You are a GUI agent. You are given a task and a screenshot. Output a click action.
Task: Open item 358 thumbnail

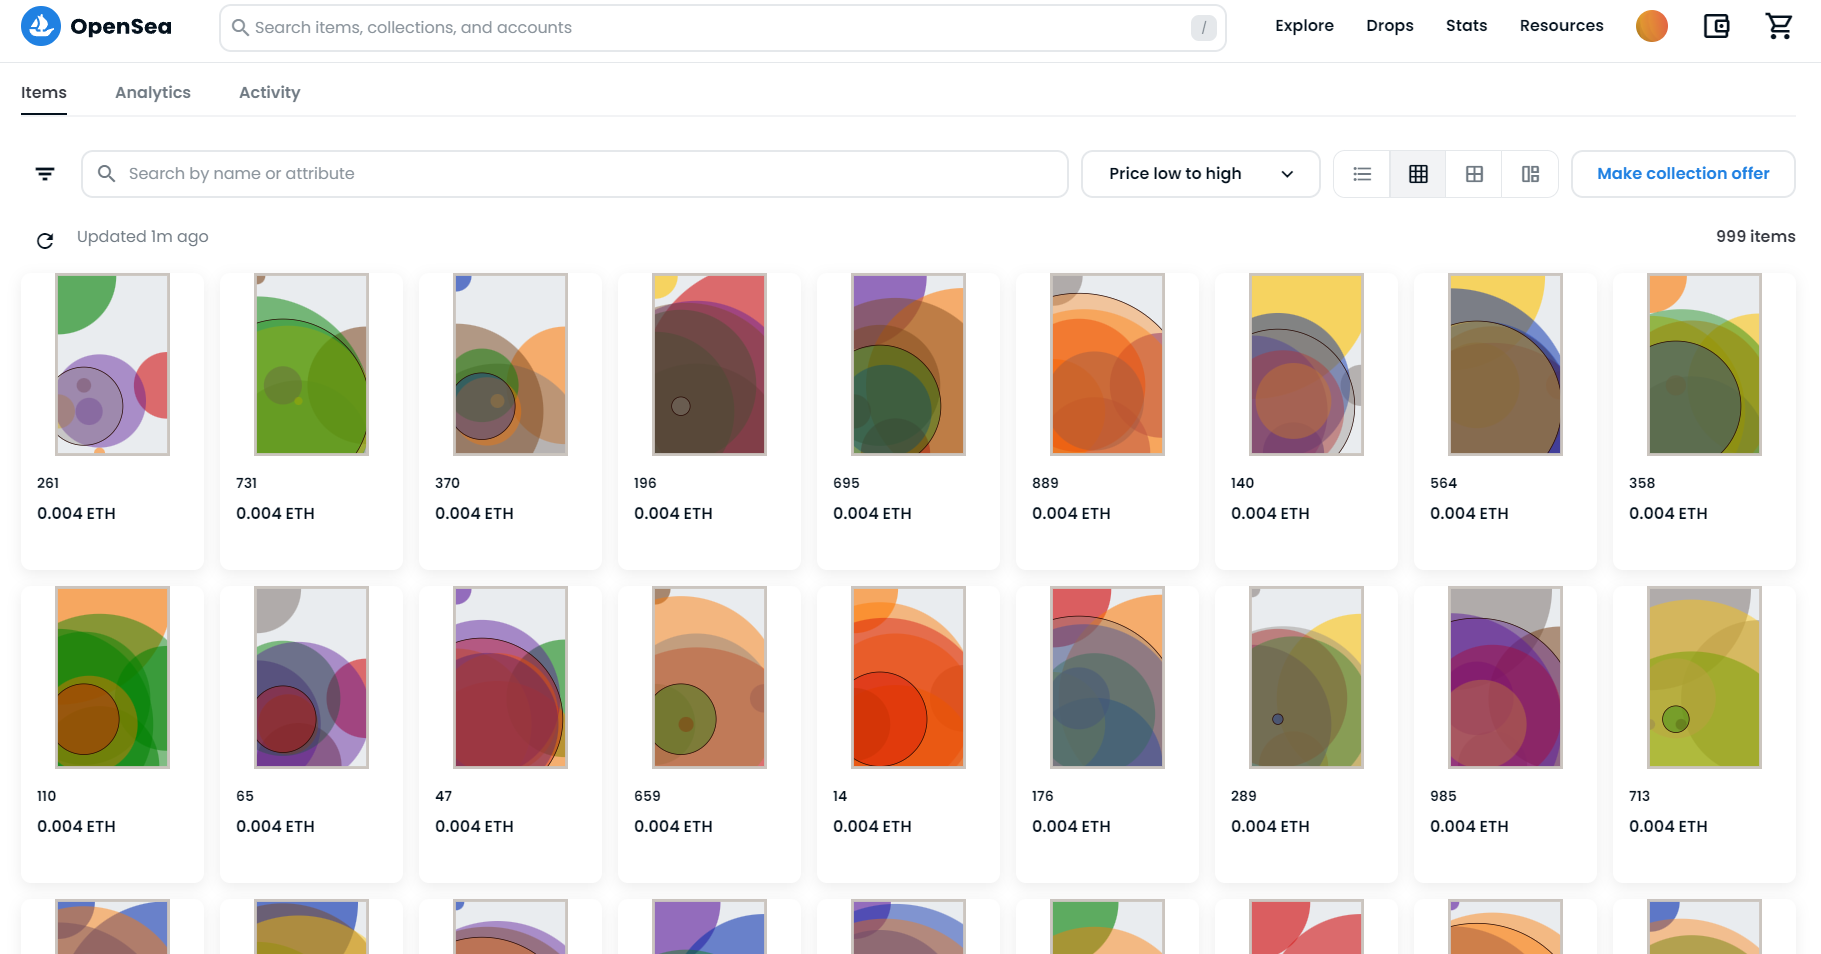coord(1704,365)
